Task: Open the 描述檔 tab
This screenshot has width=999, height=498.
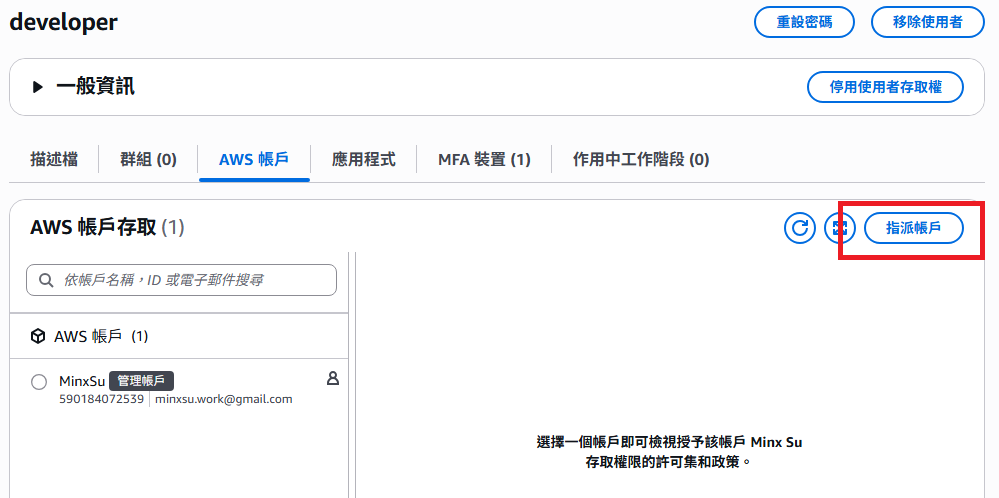Action: (x=54, y=159)
